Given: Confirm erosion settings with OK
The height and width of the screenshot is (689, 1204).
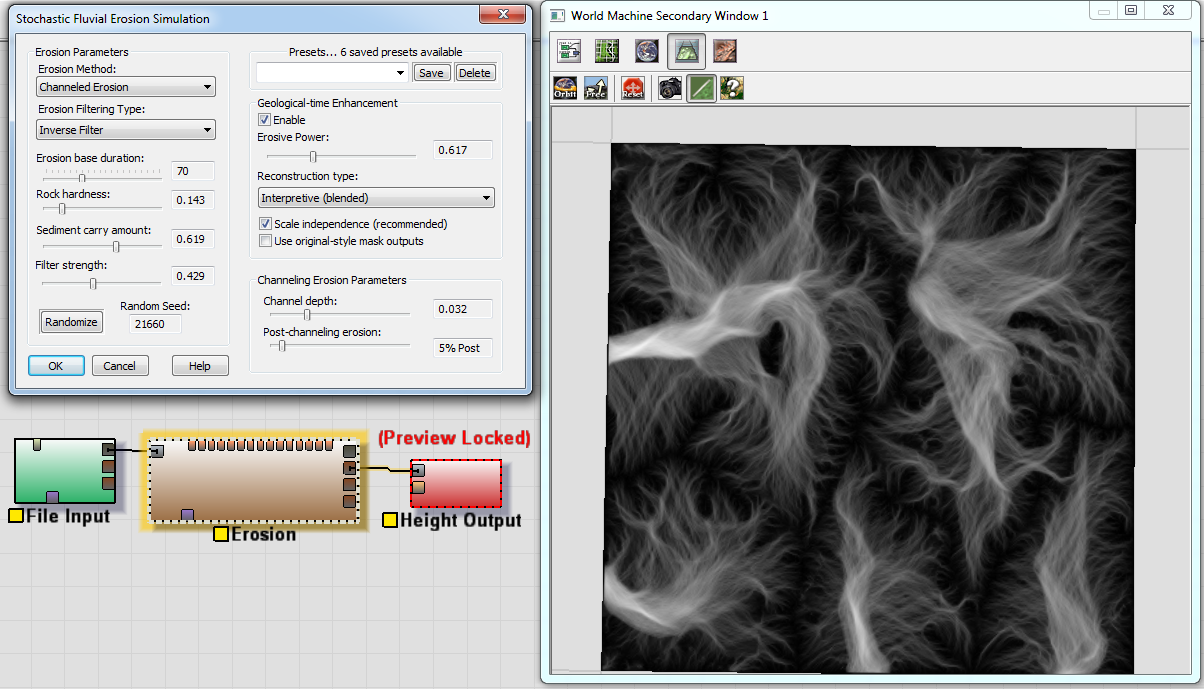Looking at the screenshot, I should [x=55, y=366].
